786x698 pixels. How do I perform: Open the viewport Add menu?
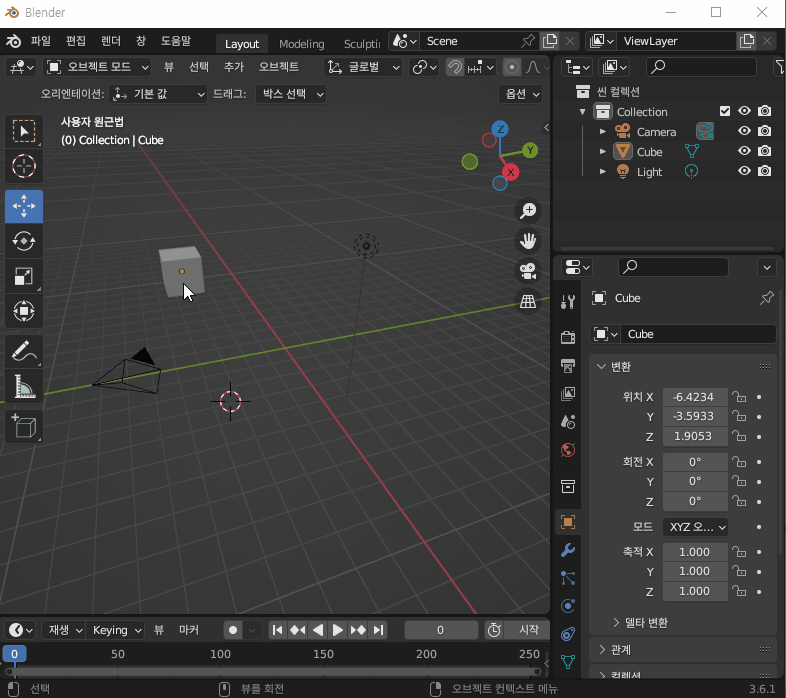pyautogui.click(x=234, y=67)
